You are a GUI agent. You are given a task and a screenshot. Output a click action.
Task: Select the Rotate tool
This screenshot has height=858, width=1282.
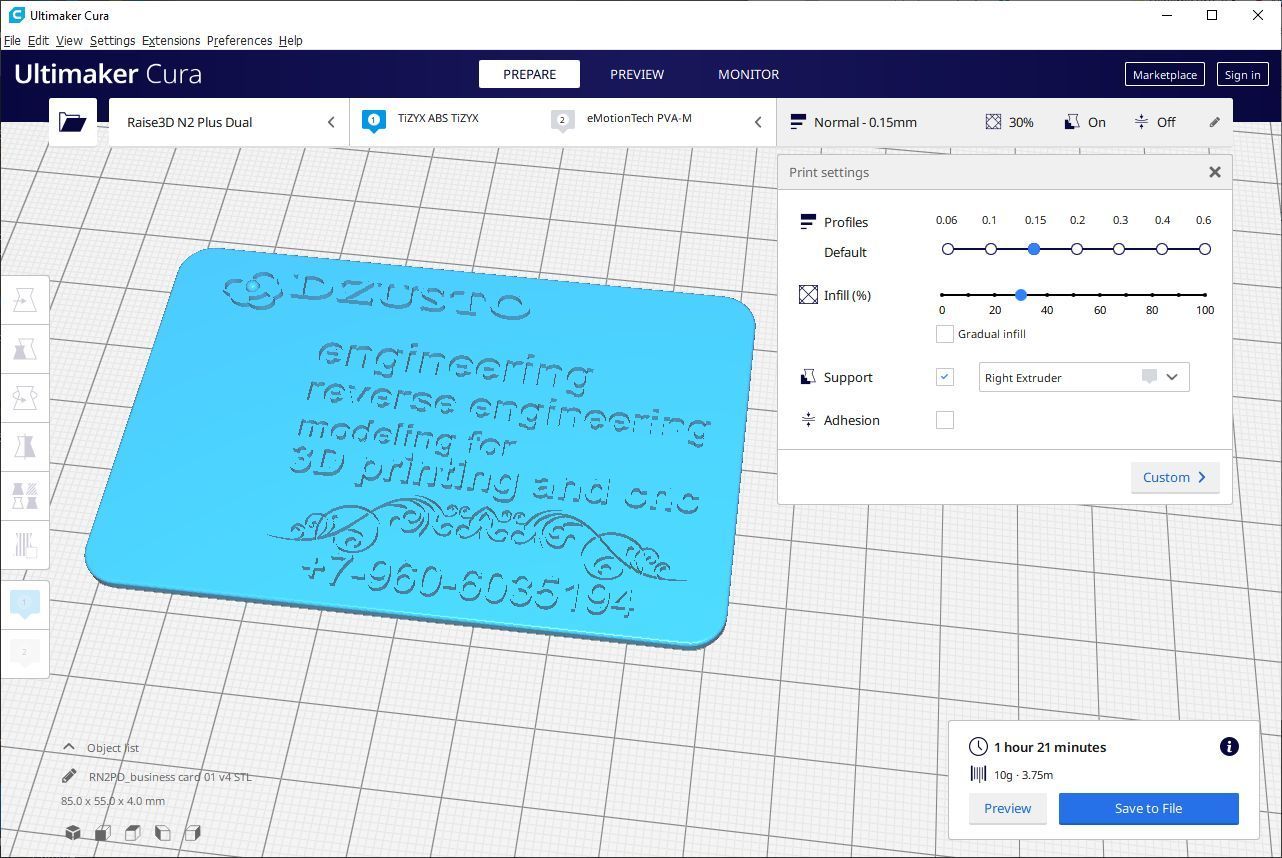(x=25, y=398)
